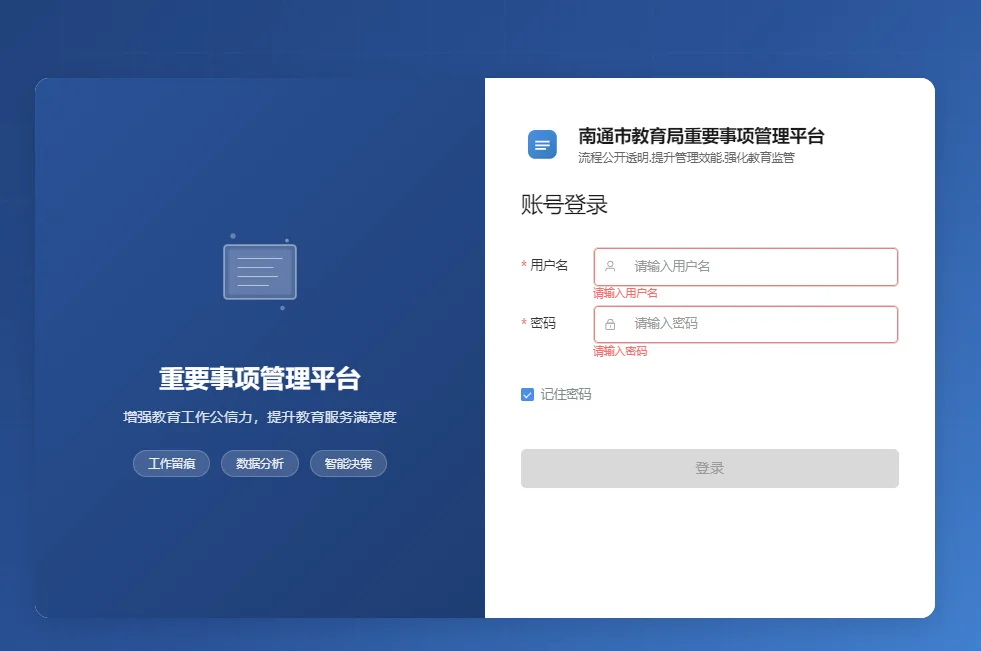
Task: Click the lock icon in password field
Action: (x=610, y=324)
